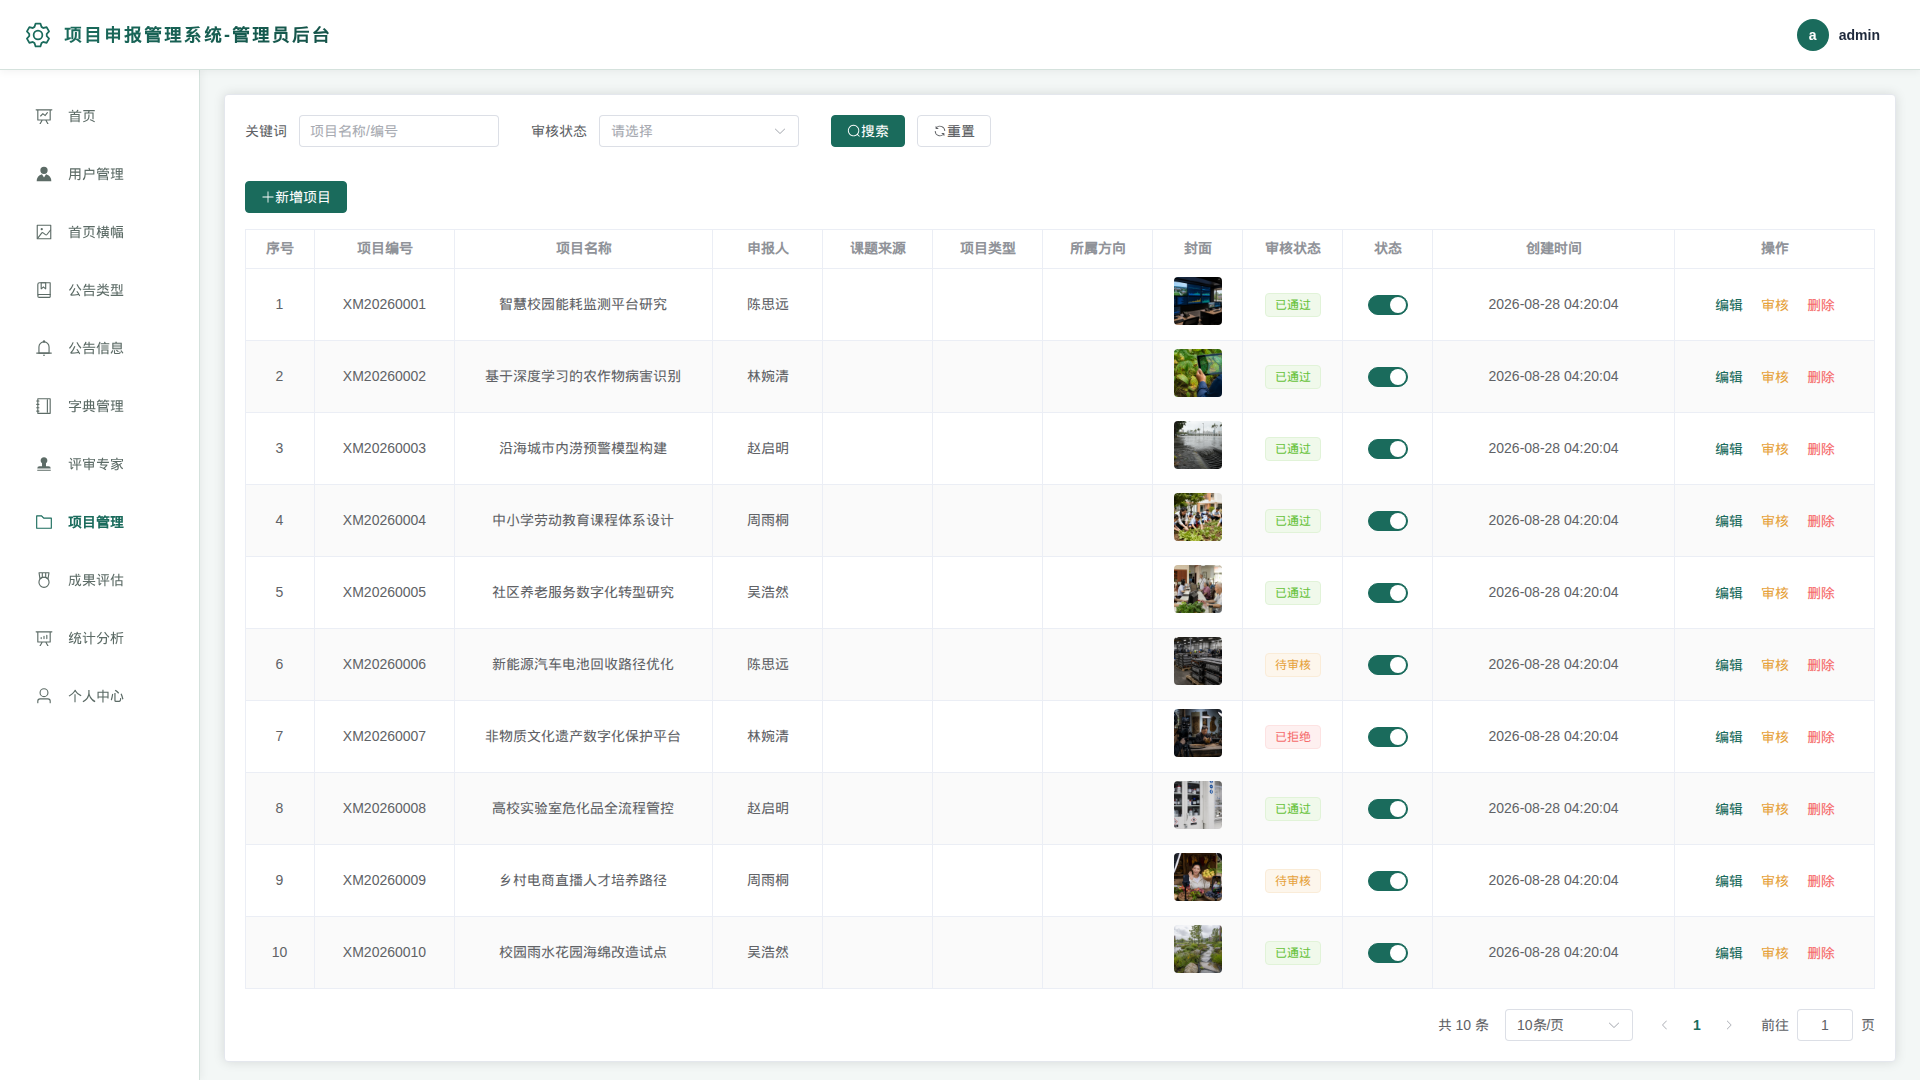The image size is (1920, 1080).
Task: Click the 已拒绝 status tag
Action: pos(1292,737)
